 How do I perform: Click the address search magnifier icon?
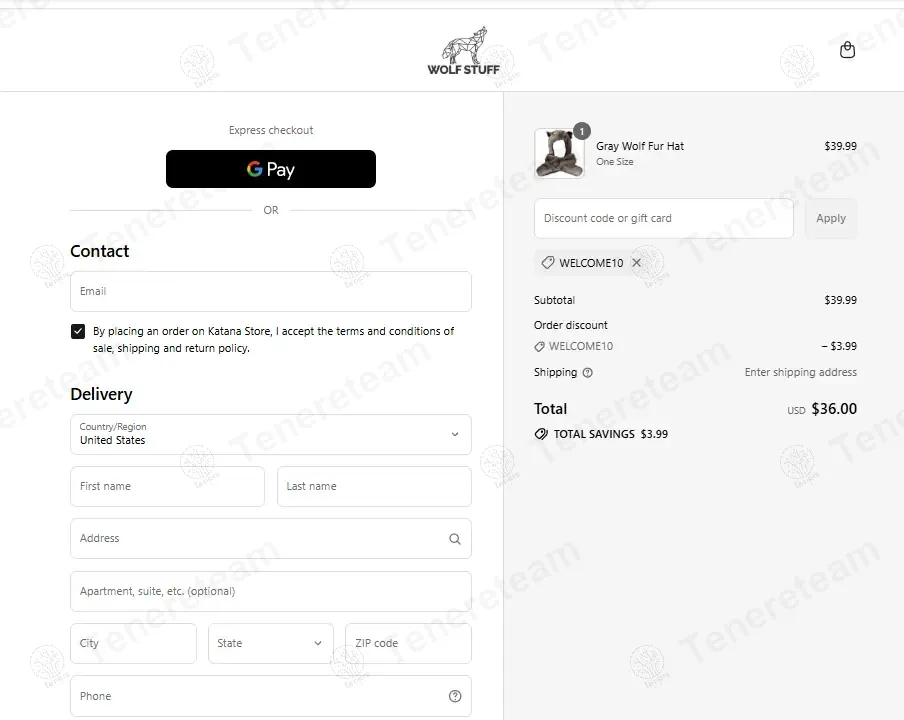click(x=455, y=539)
